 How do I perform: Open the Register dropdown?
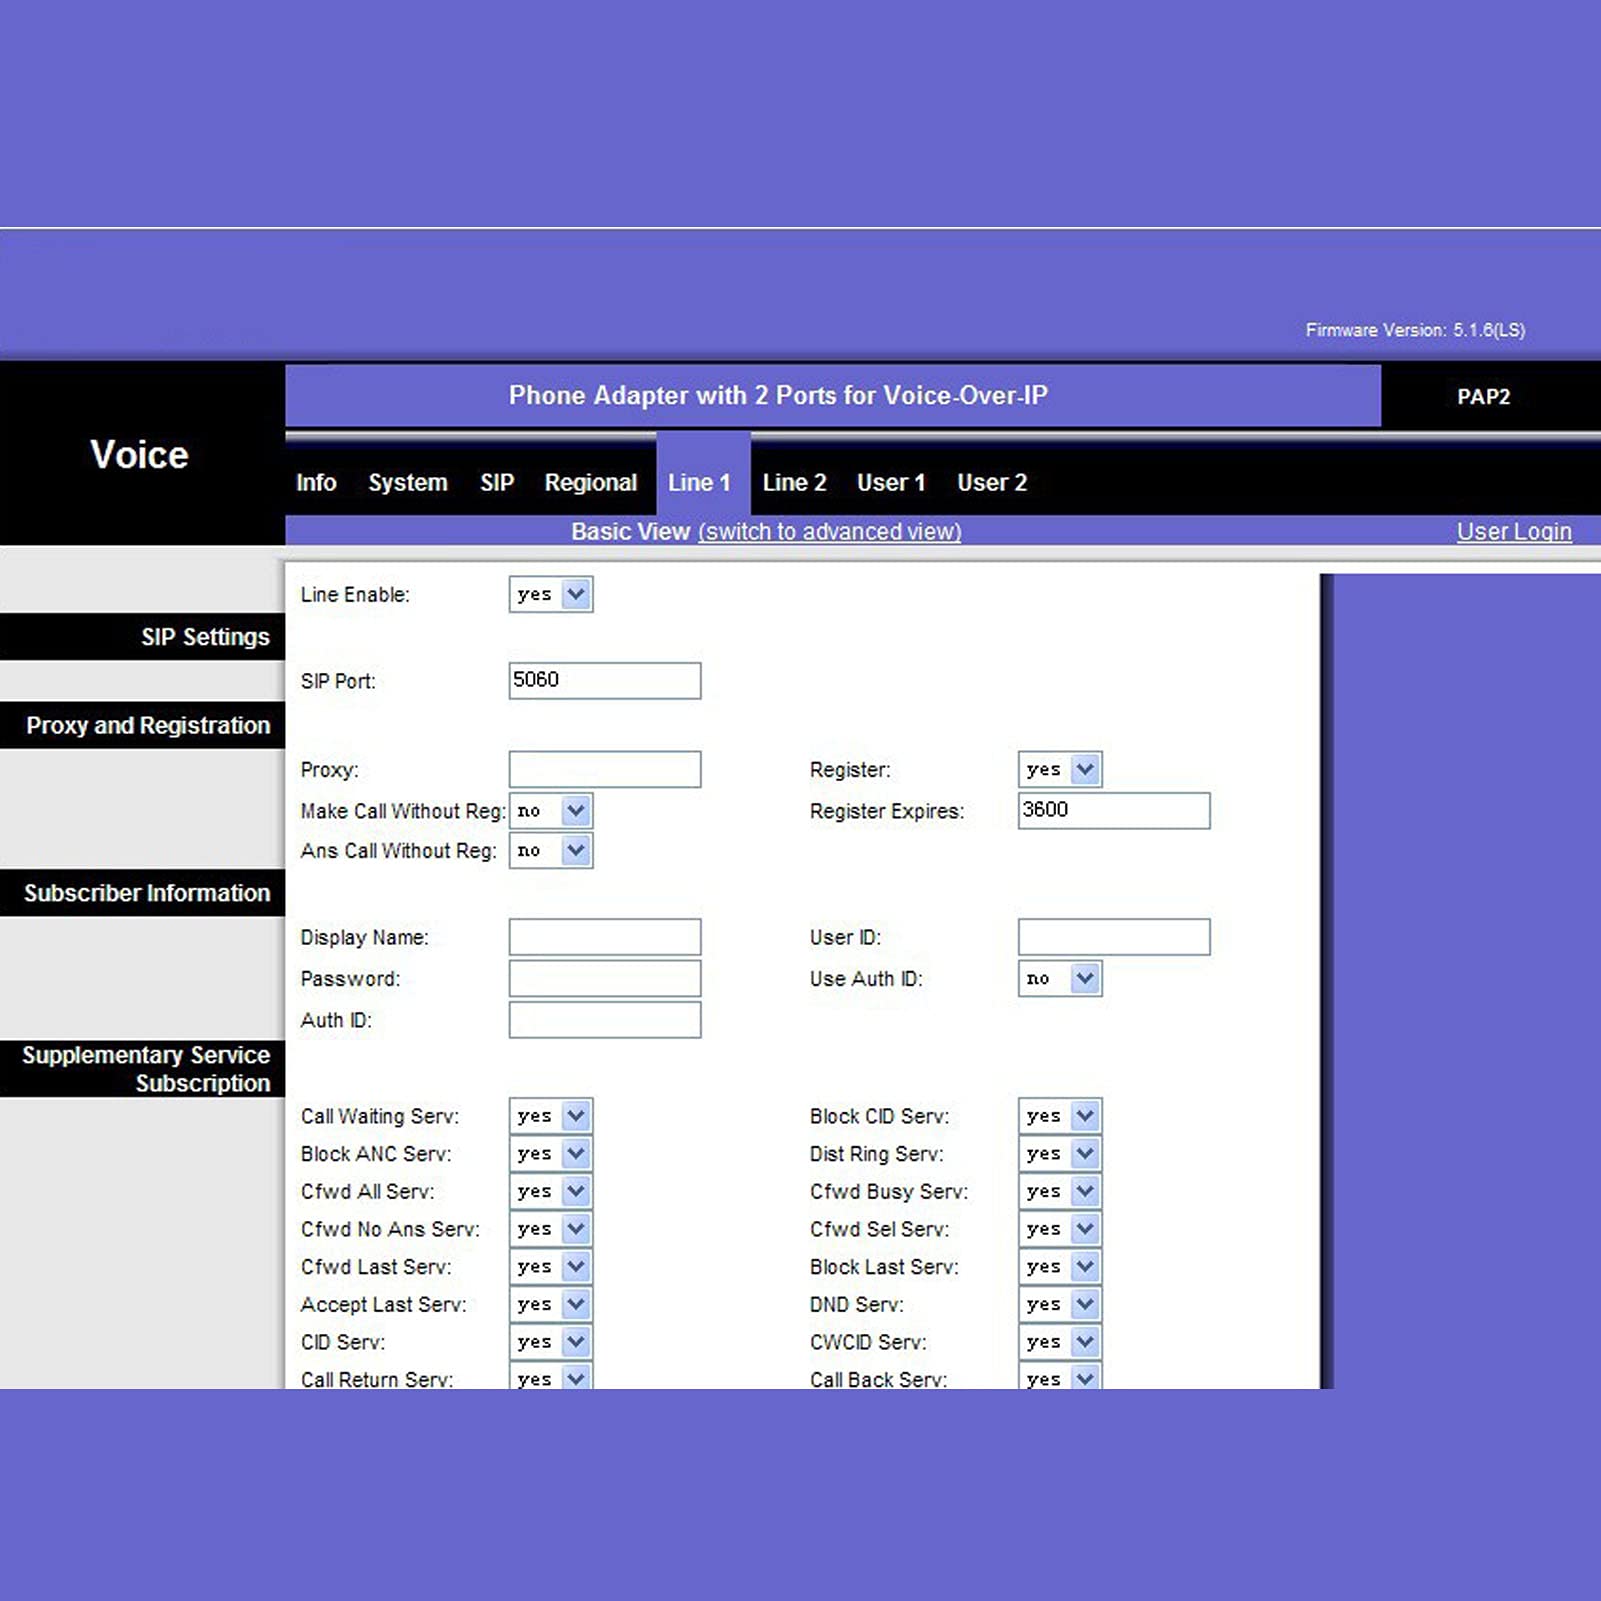tap(1060, 769)
